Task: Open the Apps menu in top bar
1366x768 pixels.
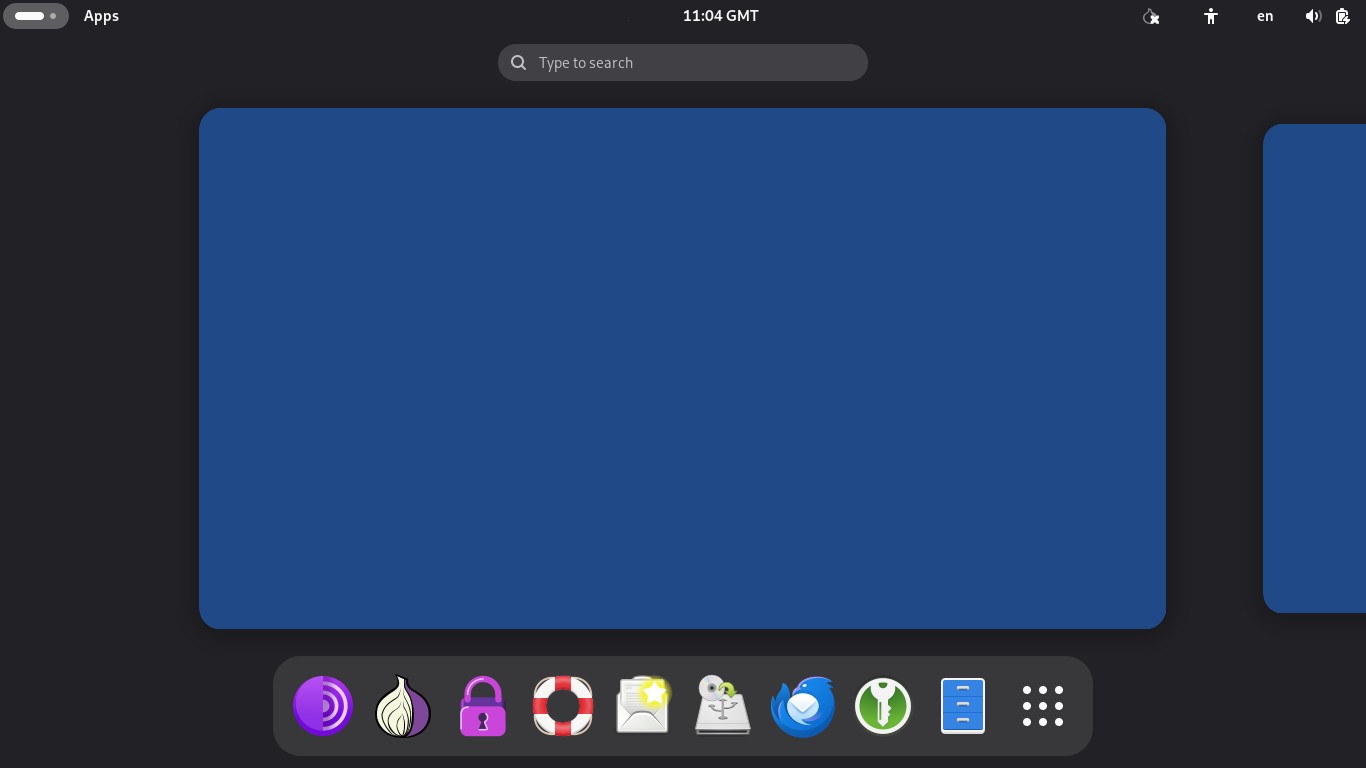Action: coord(101,16)
